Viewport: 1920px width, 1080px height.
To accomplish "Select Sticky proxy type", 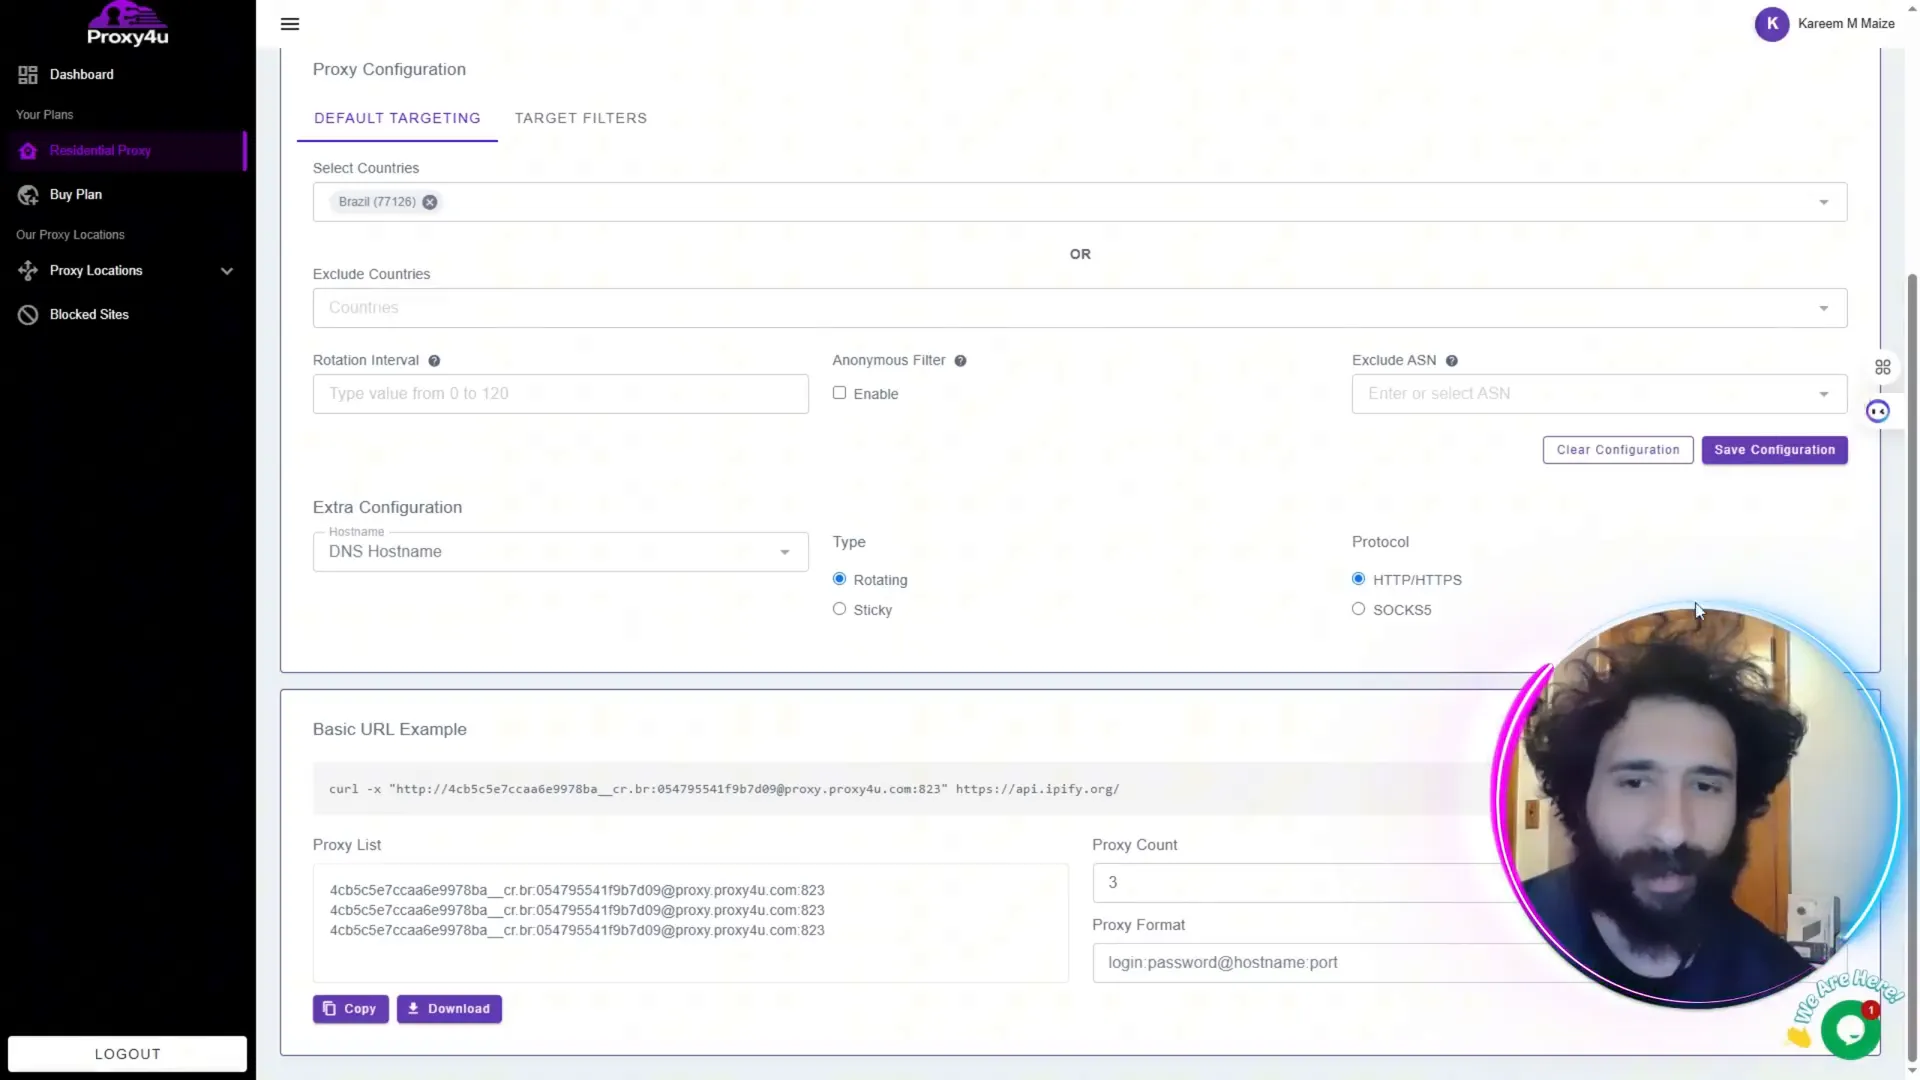I will pyautogui.click(x=839, y=609).
